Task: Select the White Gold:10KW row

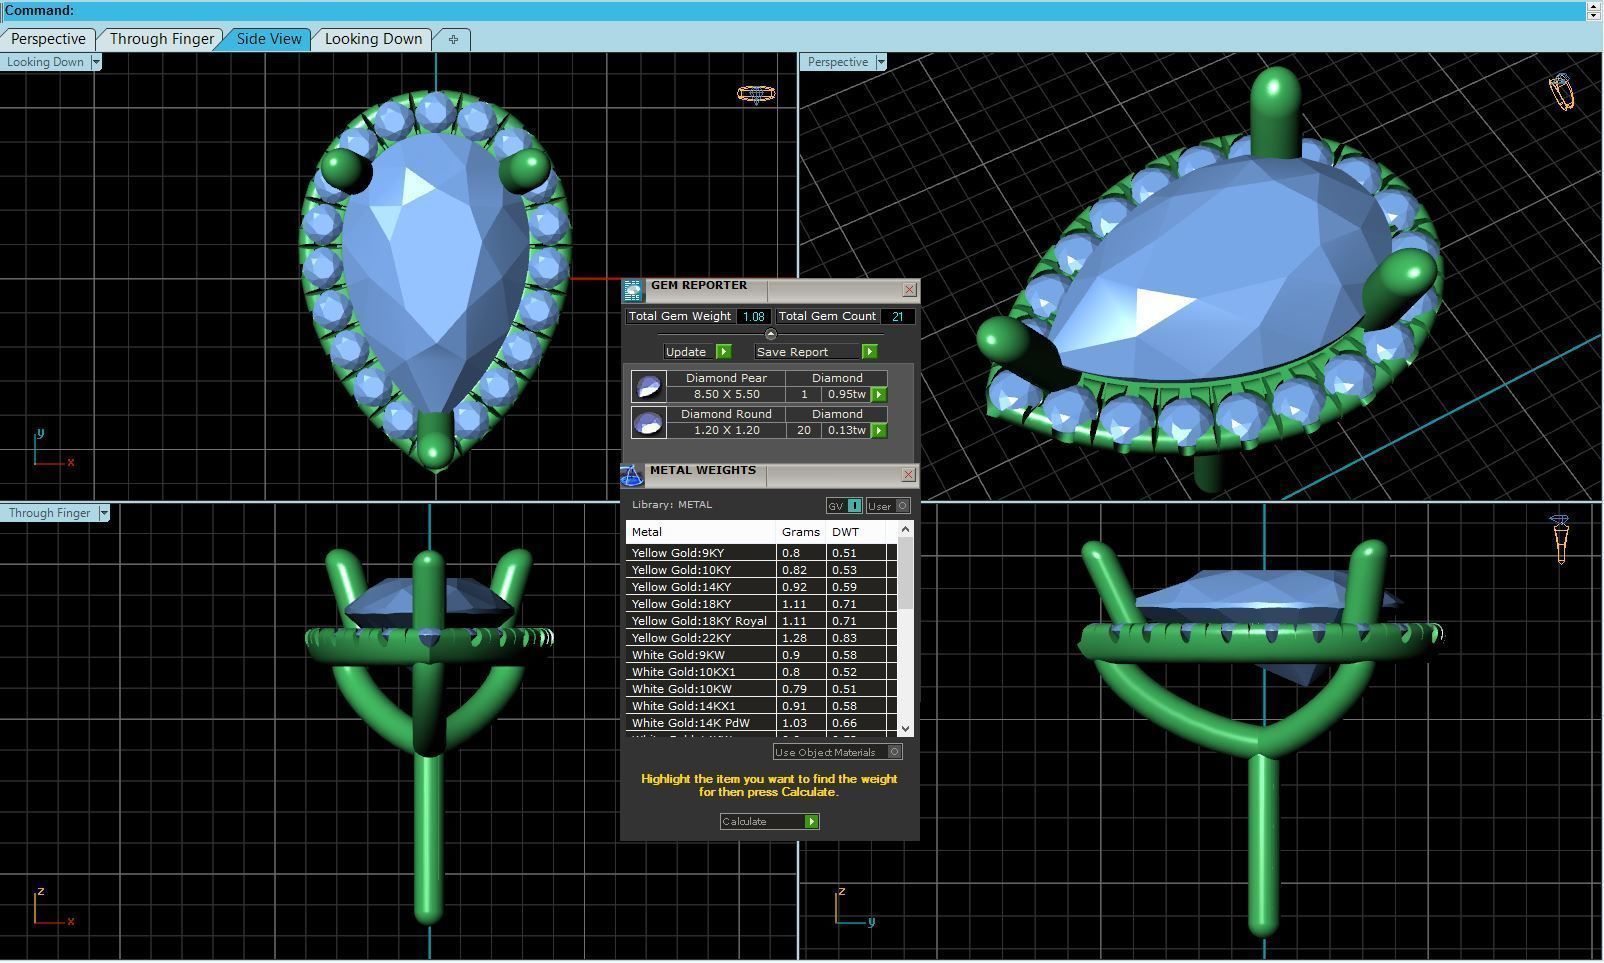Action: 760,689
